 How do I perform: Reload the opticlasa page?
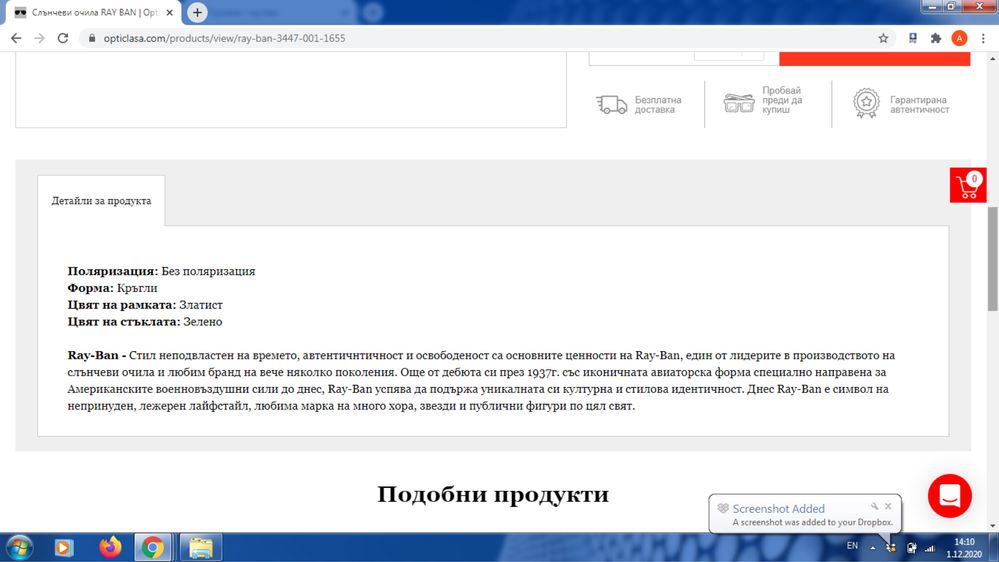(62, 38)
